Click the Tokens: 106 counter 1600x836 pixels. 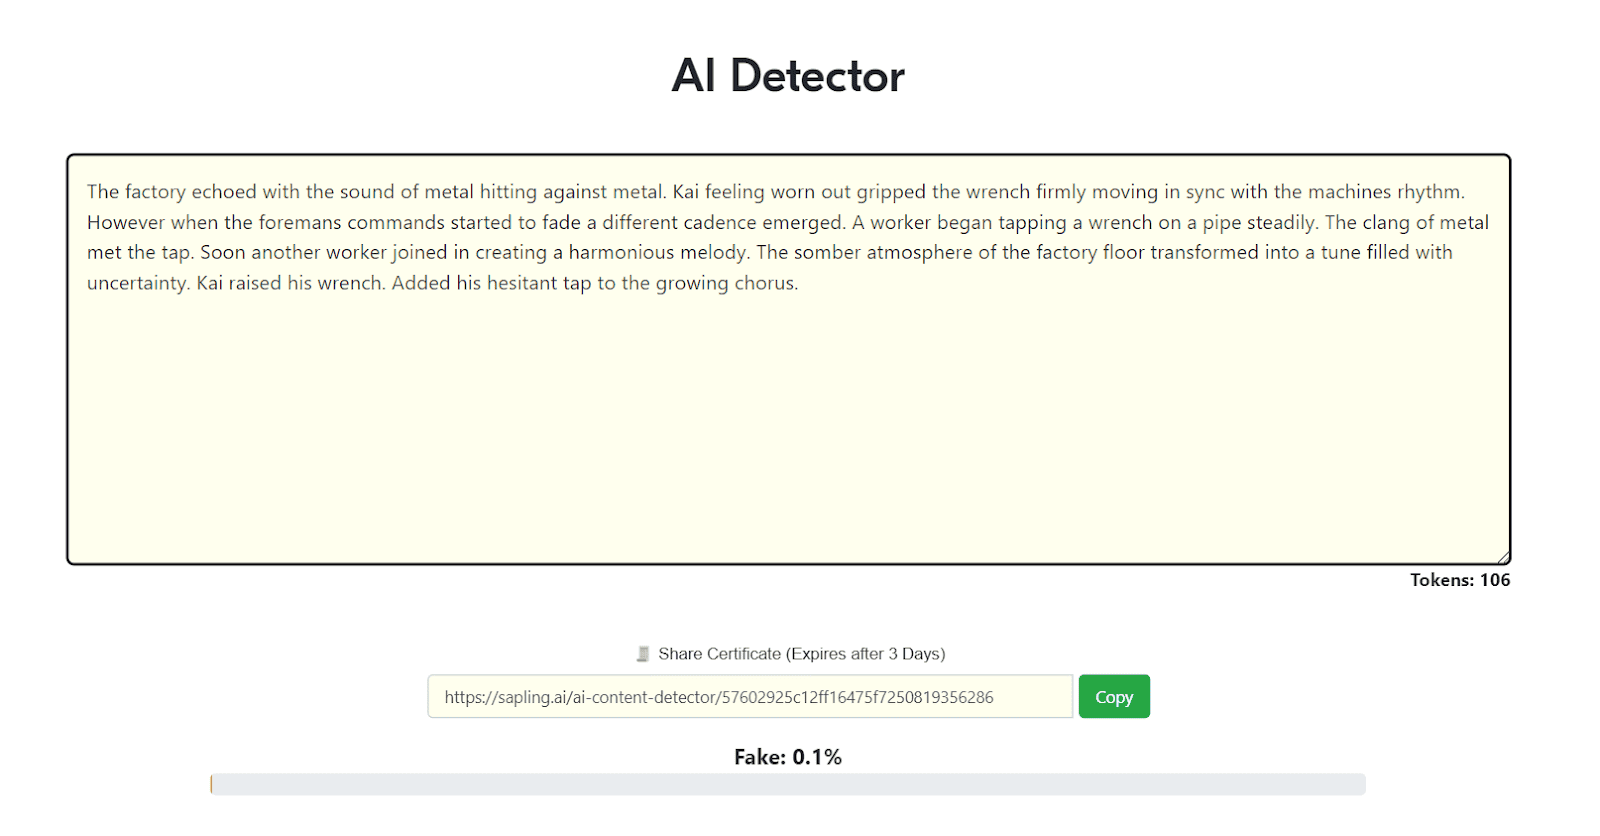pos(1460,580)
